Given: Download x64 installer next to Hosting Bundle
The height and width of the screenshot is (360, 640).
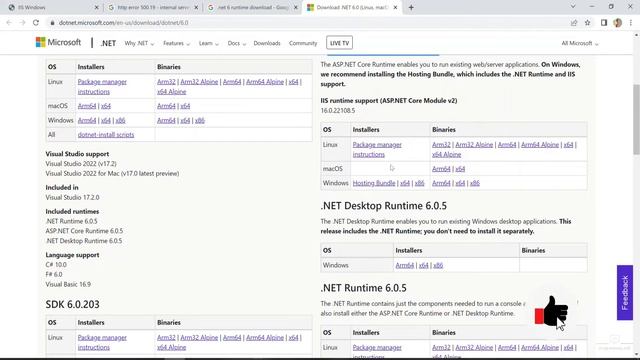Looking at the screenshot, I should 405,183.
